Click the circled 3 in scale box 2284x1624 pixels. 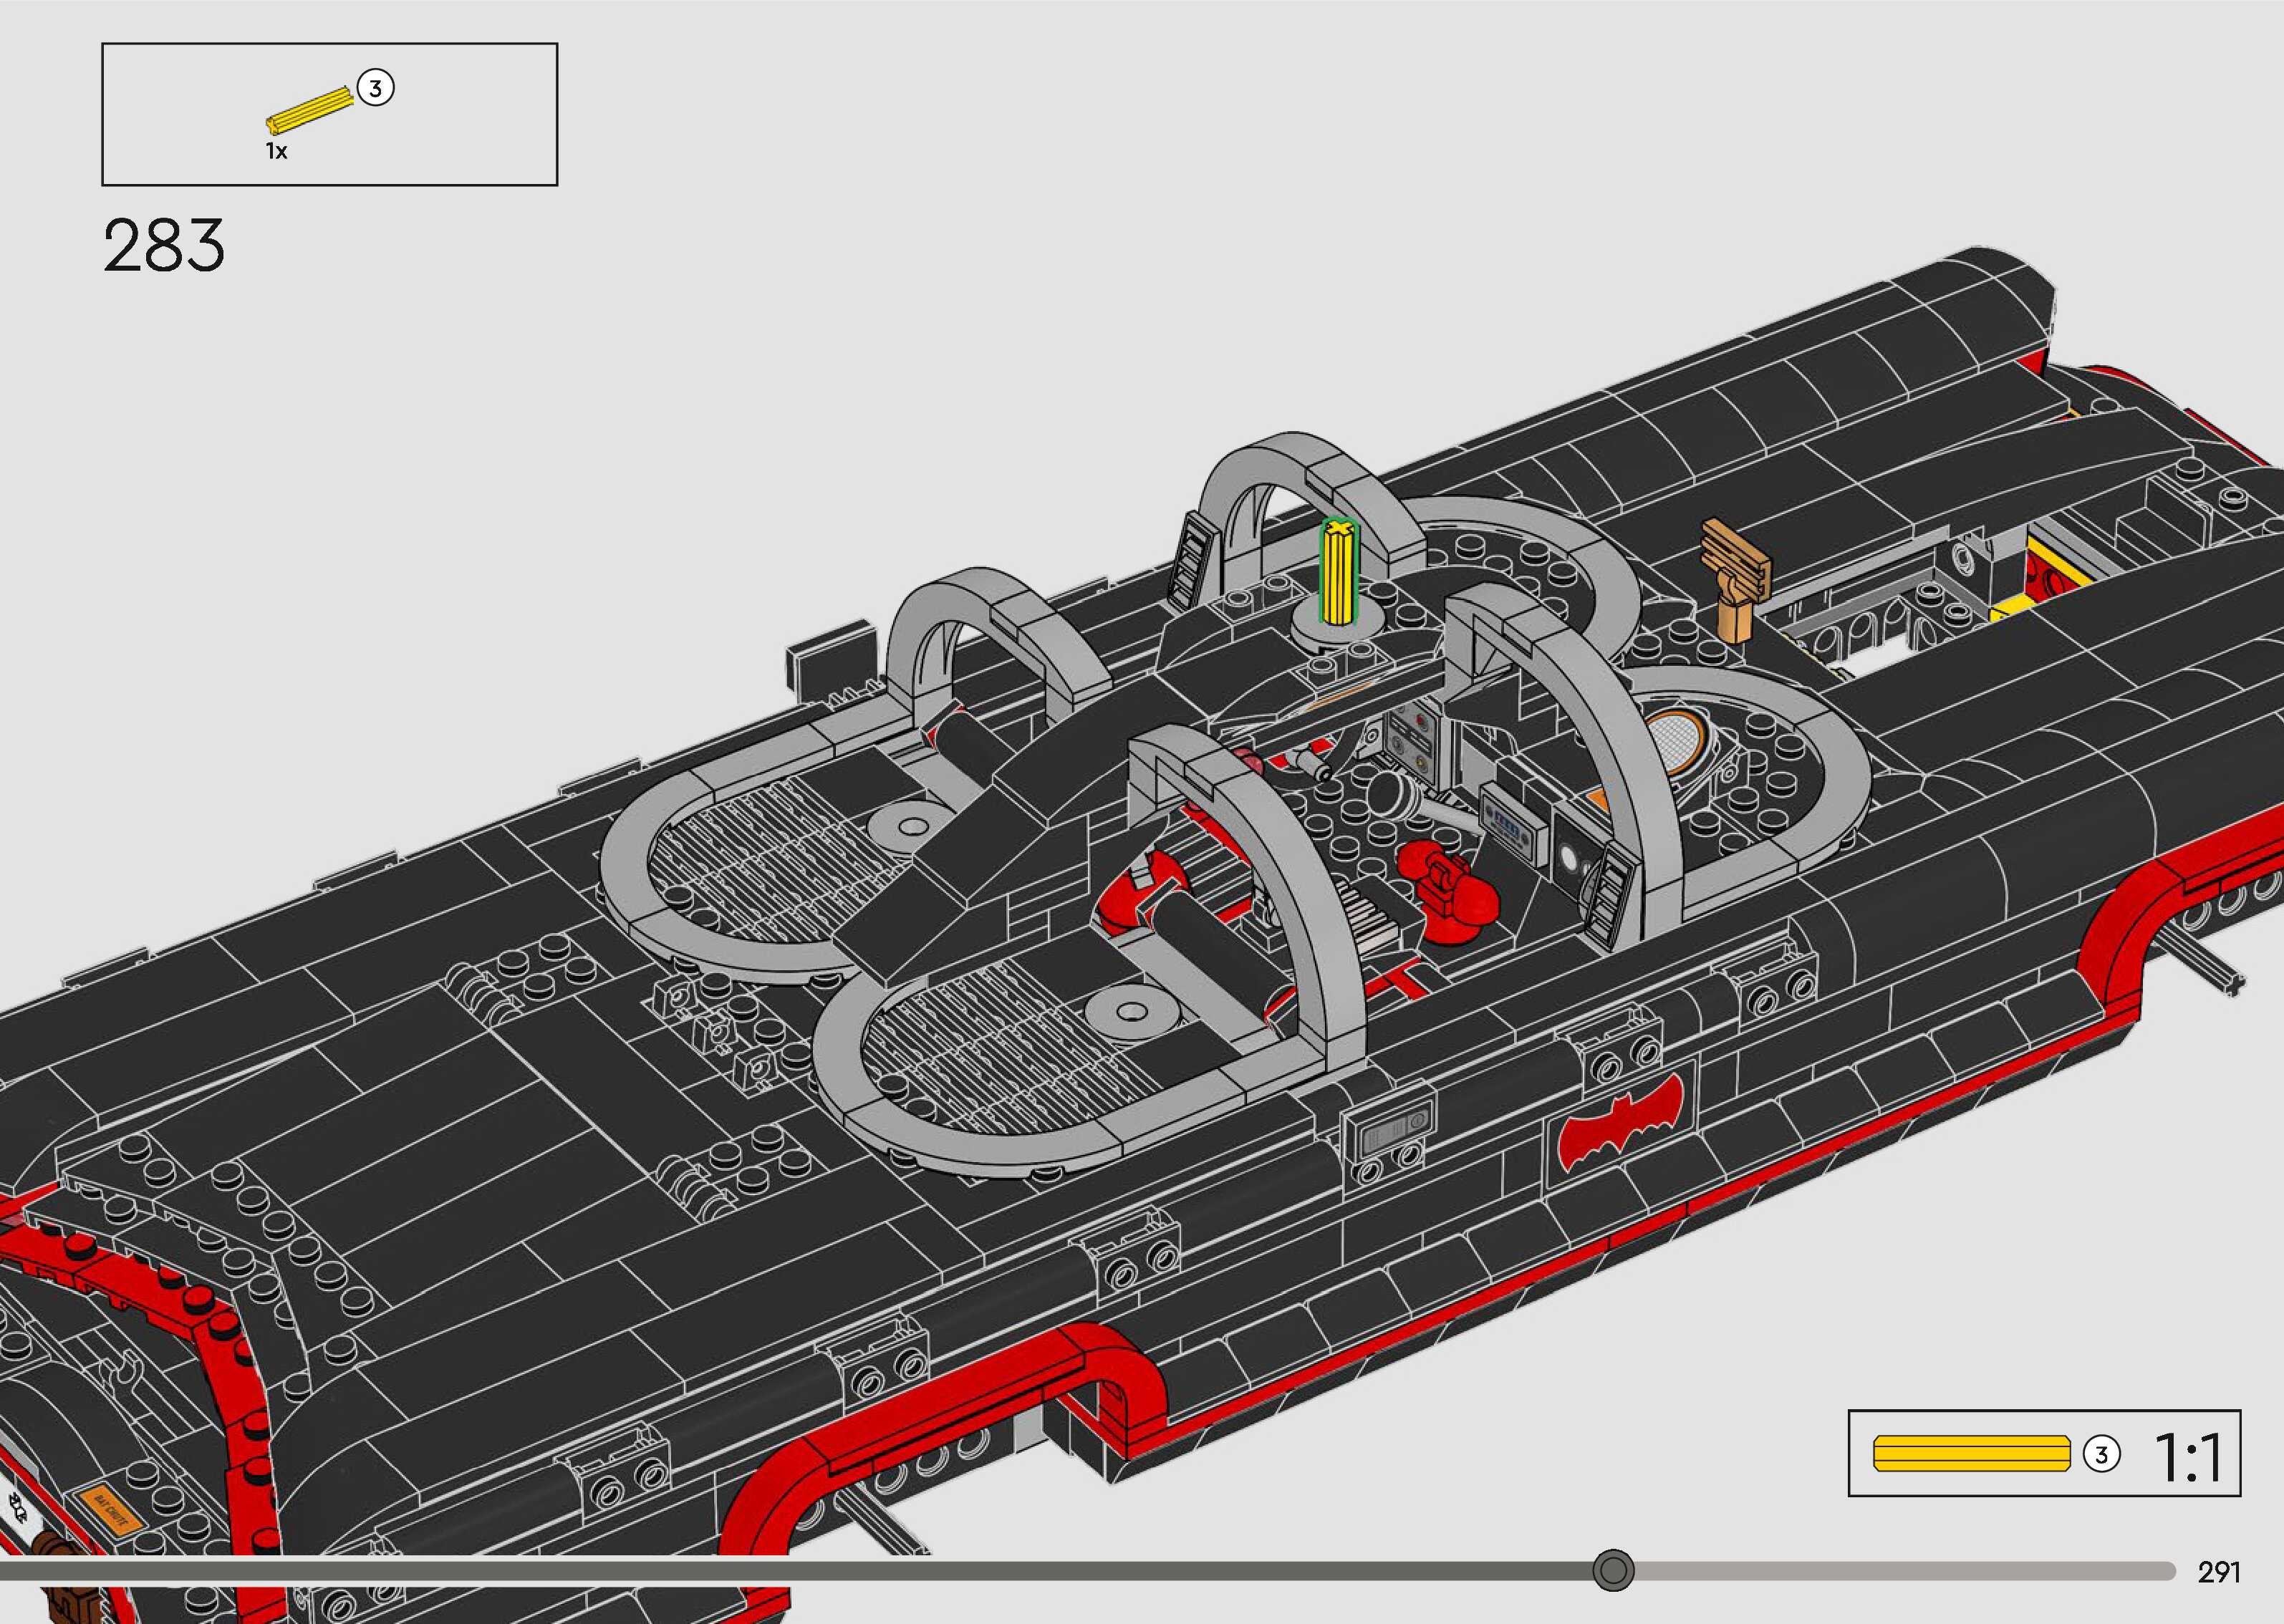click(2101, 1454)
